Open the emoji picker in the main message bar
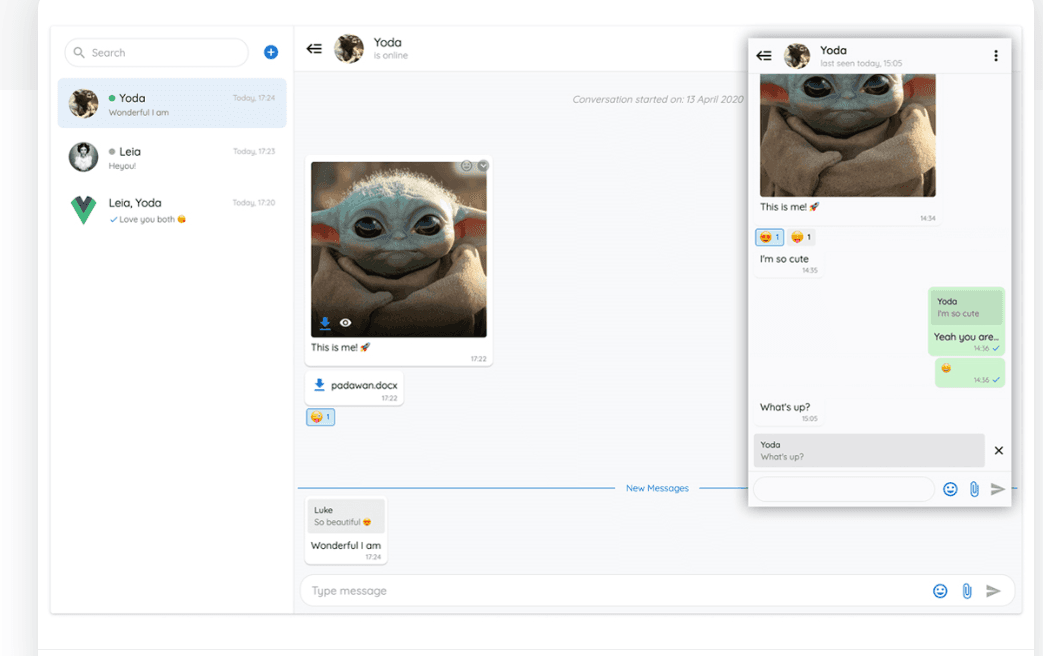The width and height of the screenshot is (1043, 656). 940,590
